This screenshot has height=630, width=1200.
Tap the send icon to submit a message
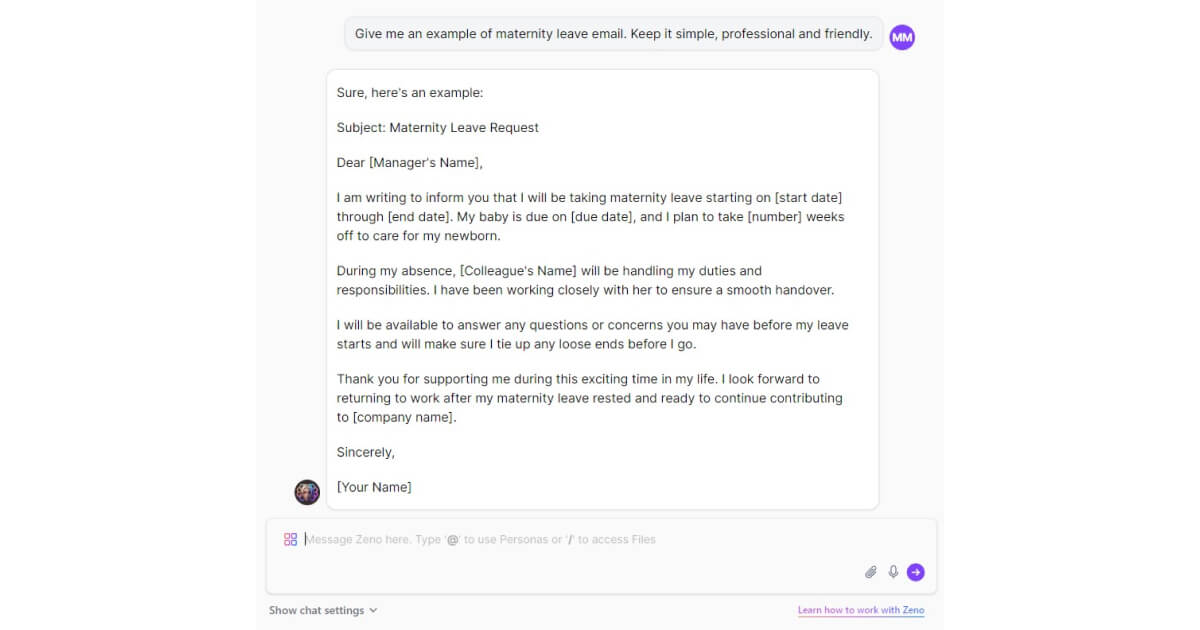click(x=916, y=572)
